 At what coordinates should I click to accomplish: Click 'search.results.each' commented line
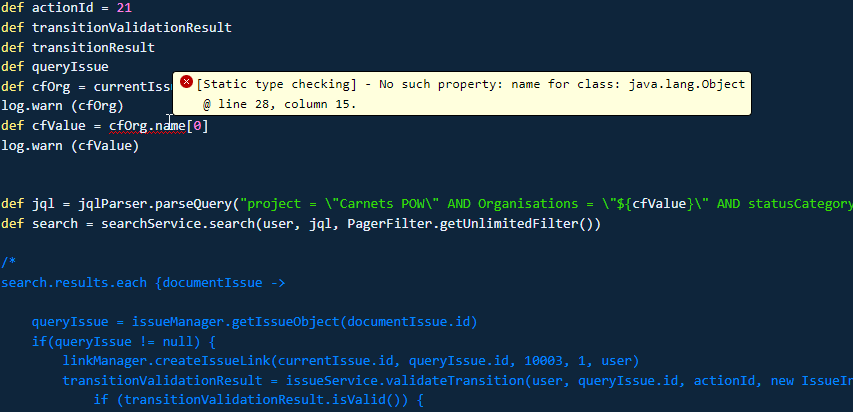tap(74, 283)
